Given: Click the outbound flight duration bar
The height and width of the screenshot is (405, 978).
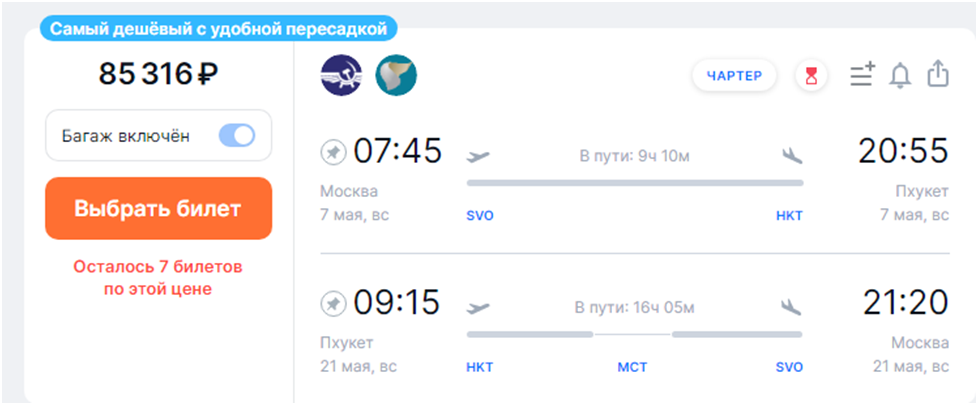Looking at the screenshot, I should pyautogui.click(x=635, y=183).
